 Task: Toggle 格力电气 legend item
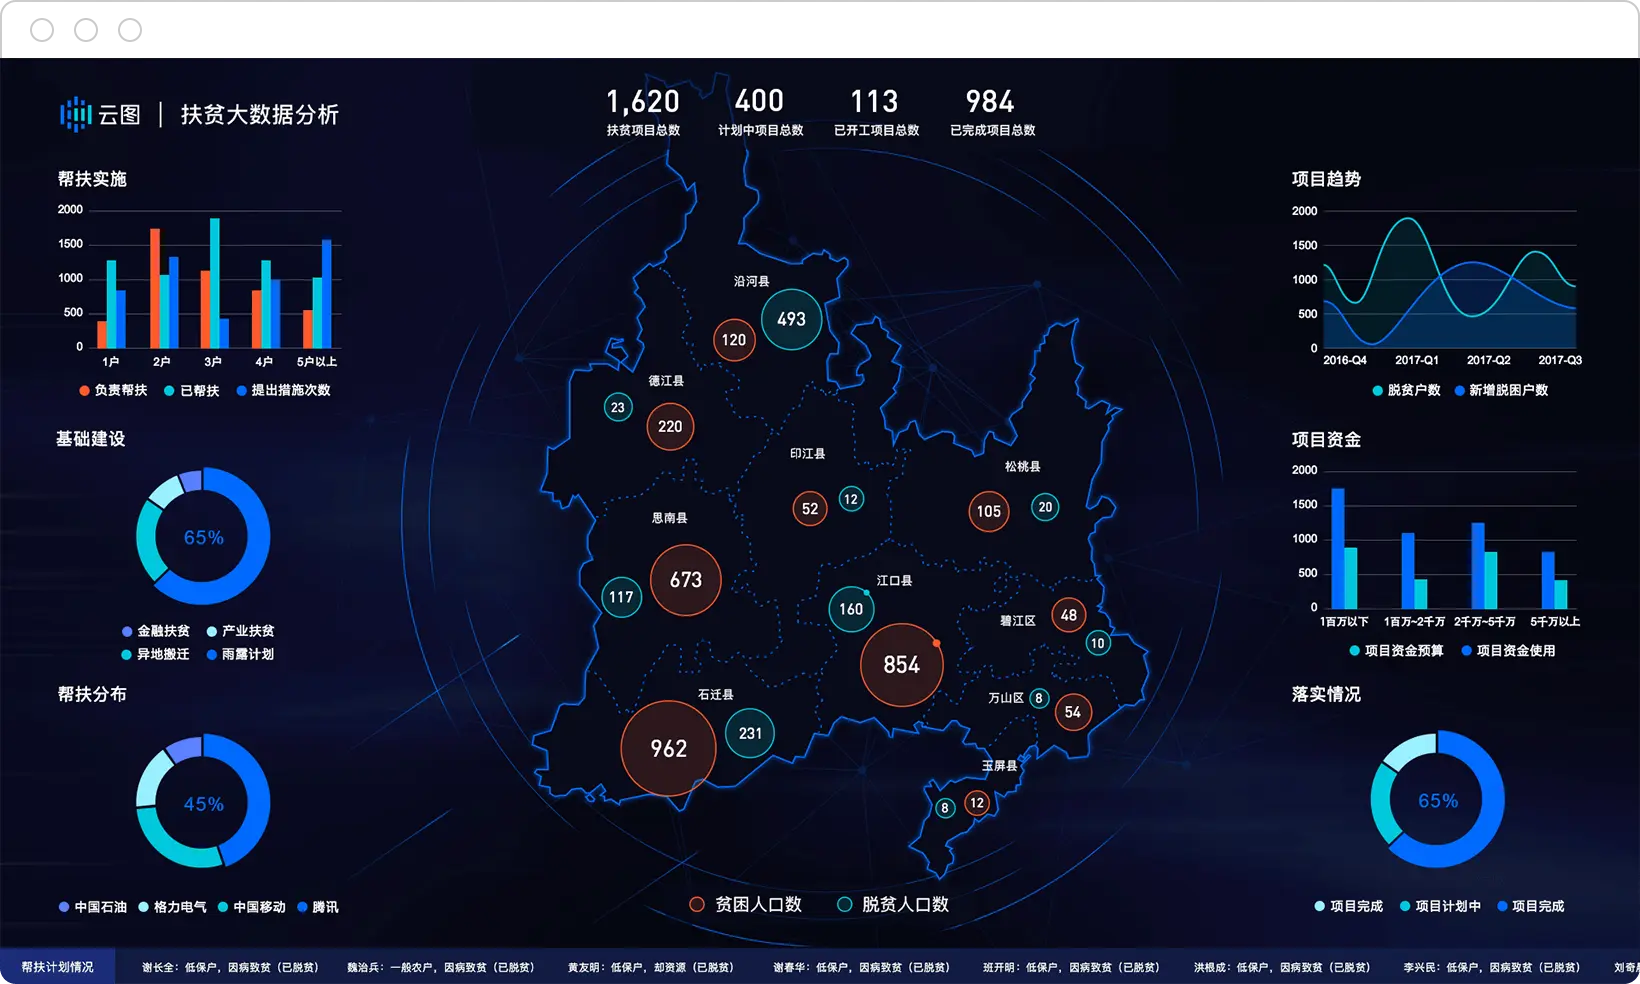coord(172,907)
